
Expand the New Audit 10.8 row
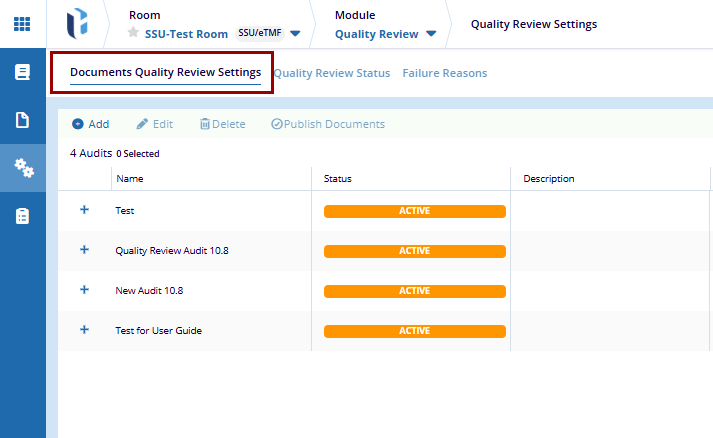pos(84,290)
